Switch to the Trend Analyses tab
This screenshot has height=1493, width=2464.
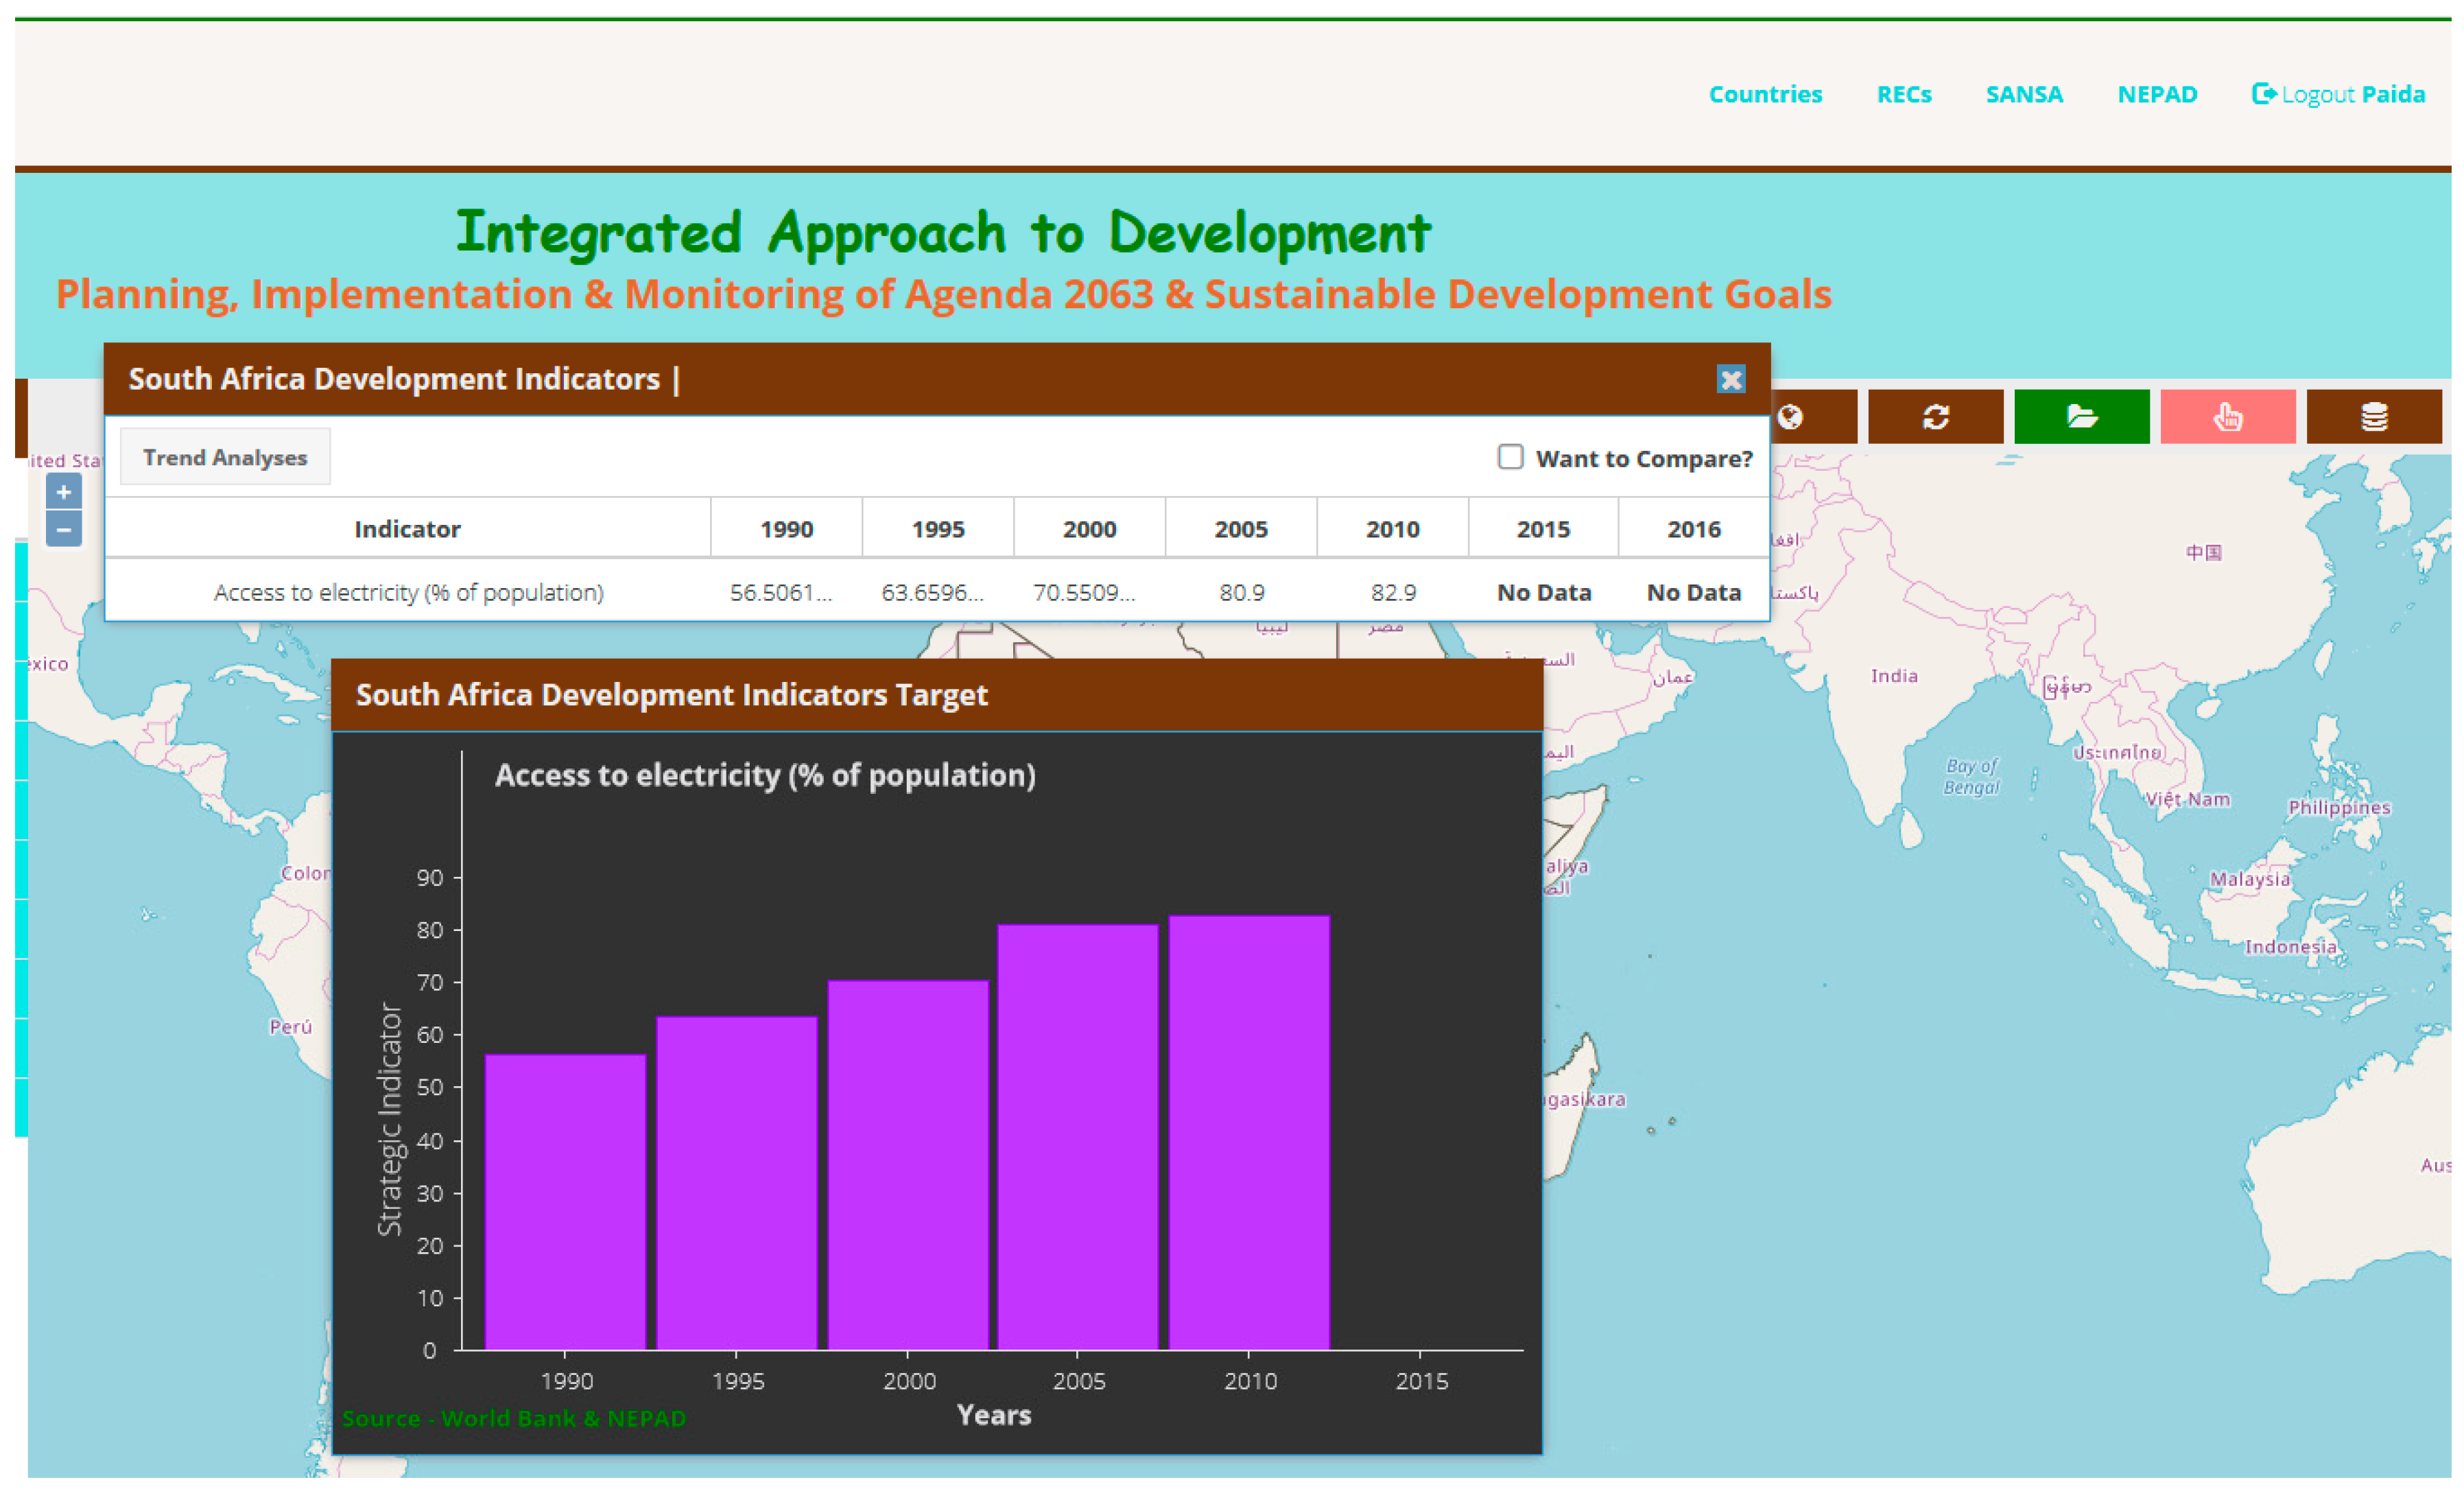click(x=225, y=457)
